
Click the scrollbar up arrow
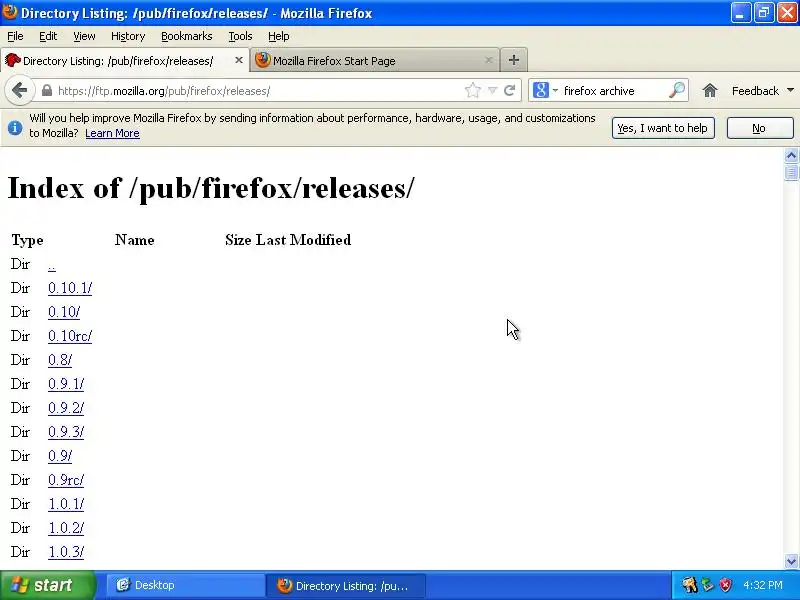tap(791, 156)
